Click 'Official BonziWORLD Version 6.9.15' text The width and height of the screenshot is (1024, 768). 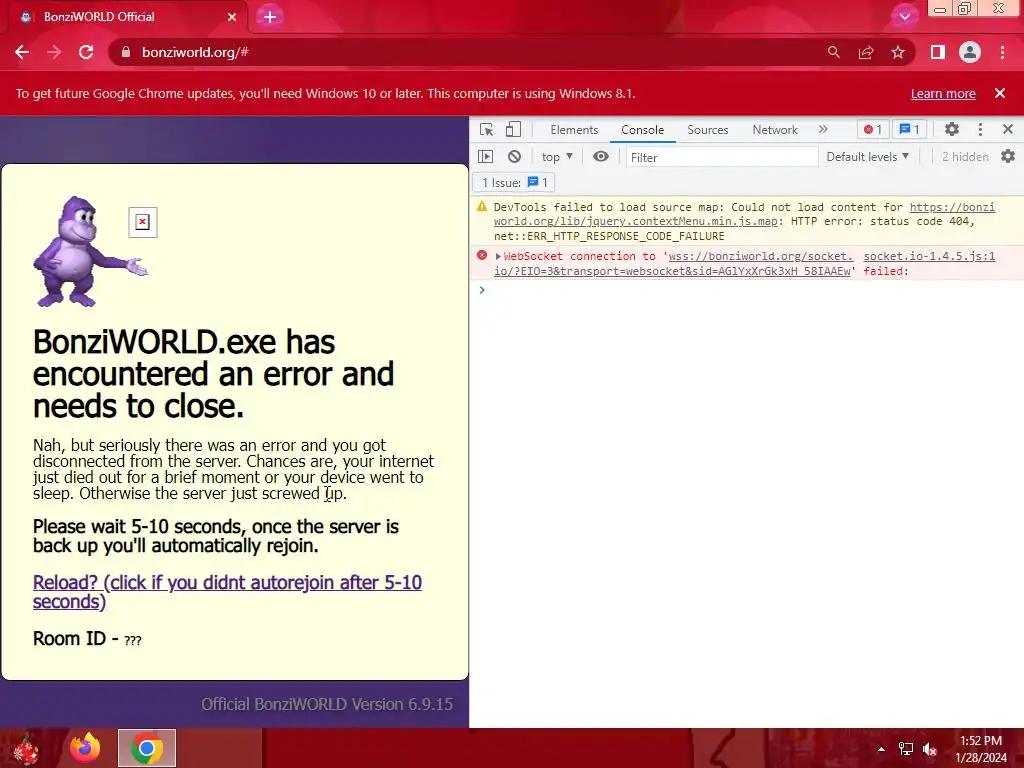pyautogui.click(x=327, y=704)
